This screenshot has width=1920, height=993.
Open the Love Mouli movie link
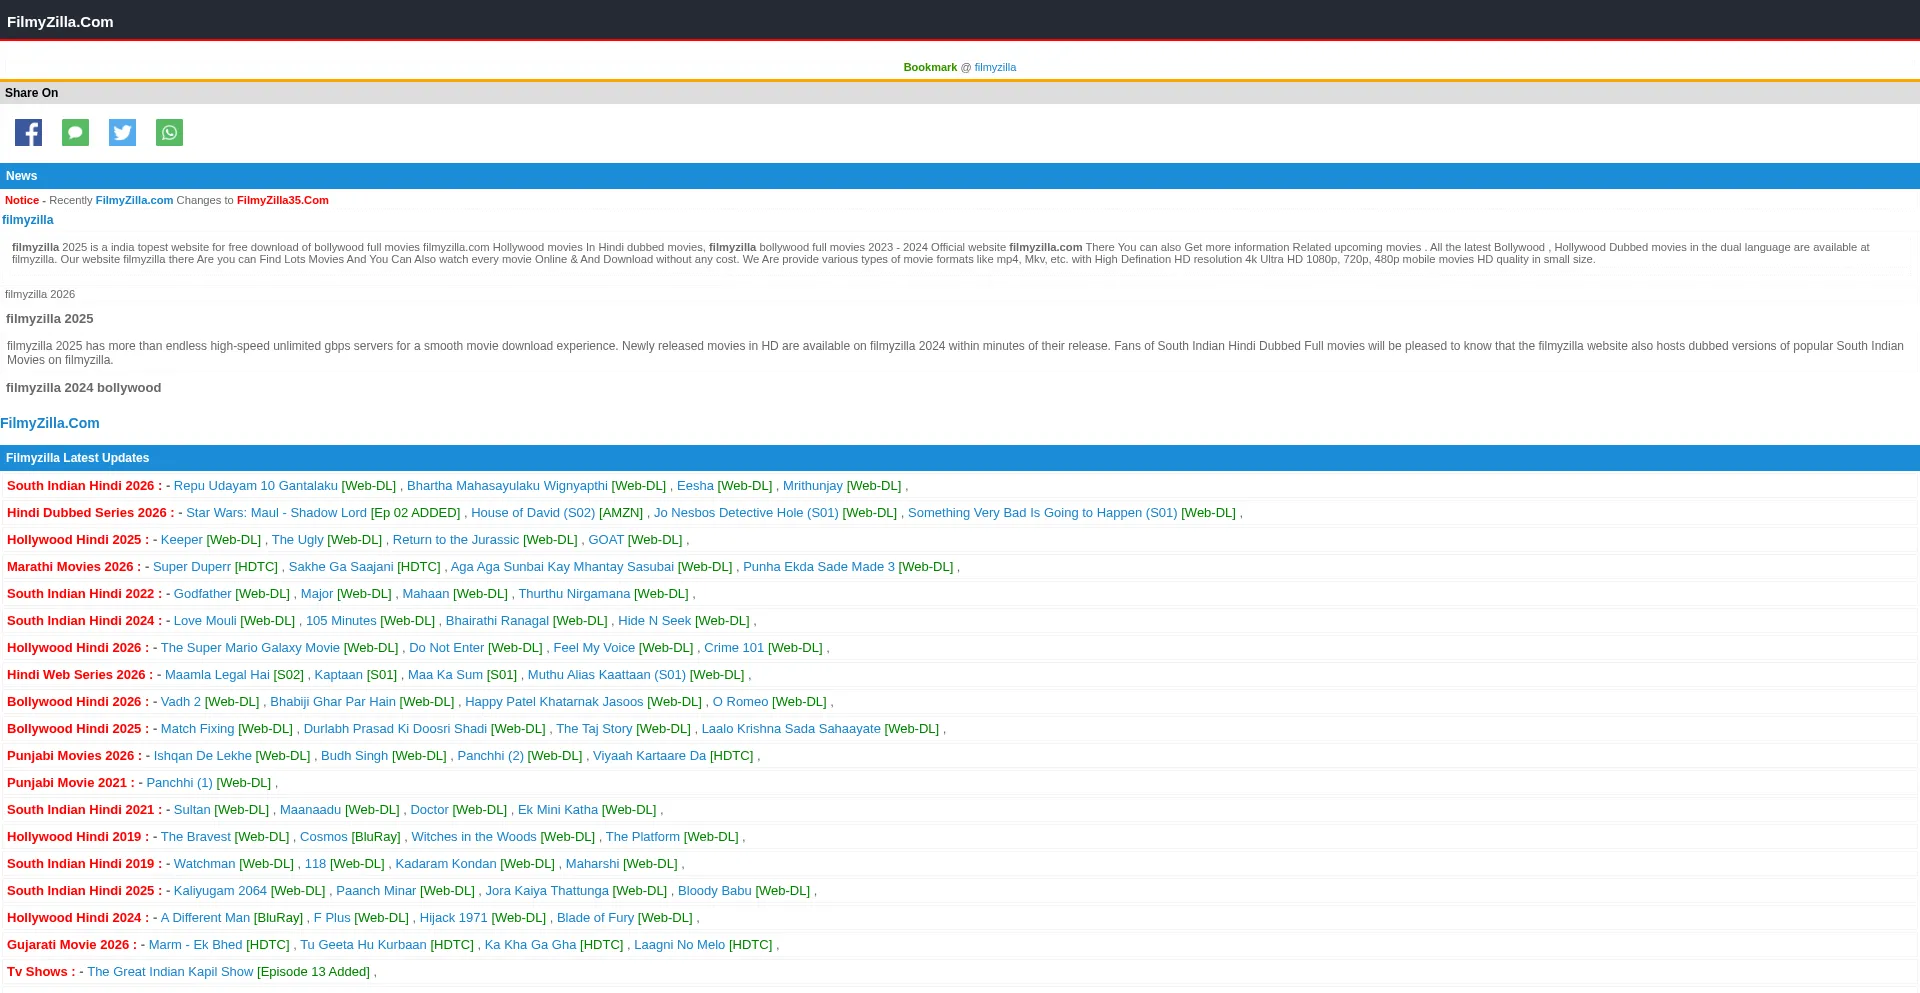click(205, 621)
